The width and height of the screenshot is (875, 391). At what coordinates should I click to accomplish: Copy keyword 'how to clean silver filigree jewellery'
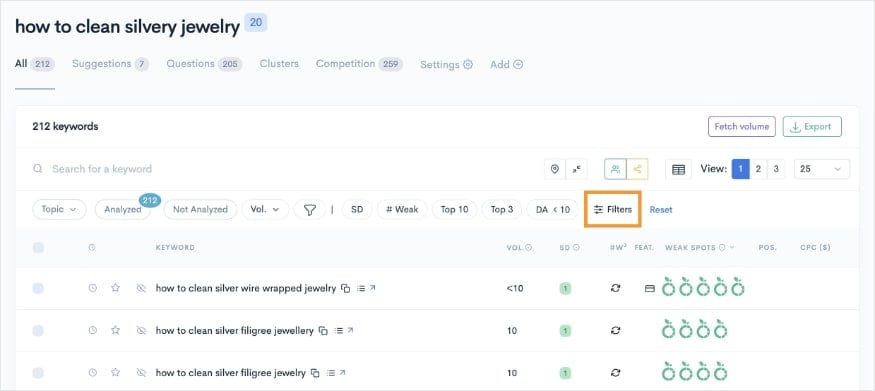(x=323, y=331)
